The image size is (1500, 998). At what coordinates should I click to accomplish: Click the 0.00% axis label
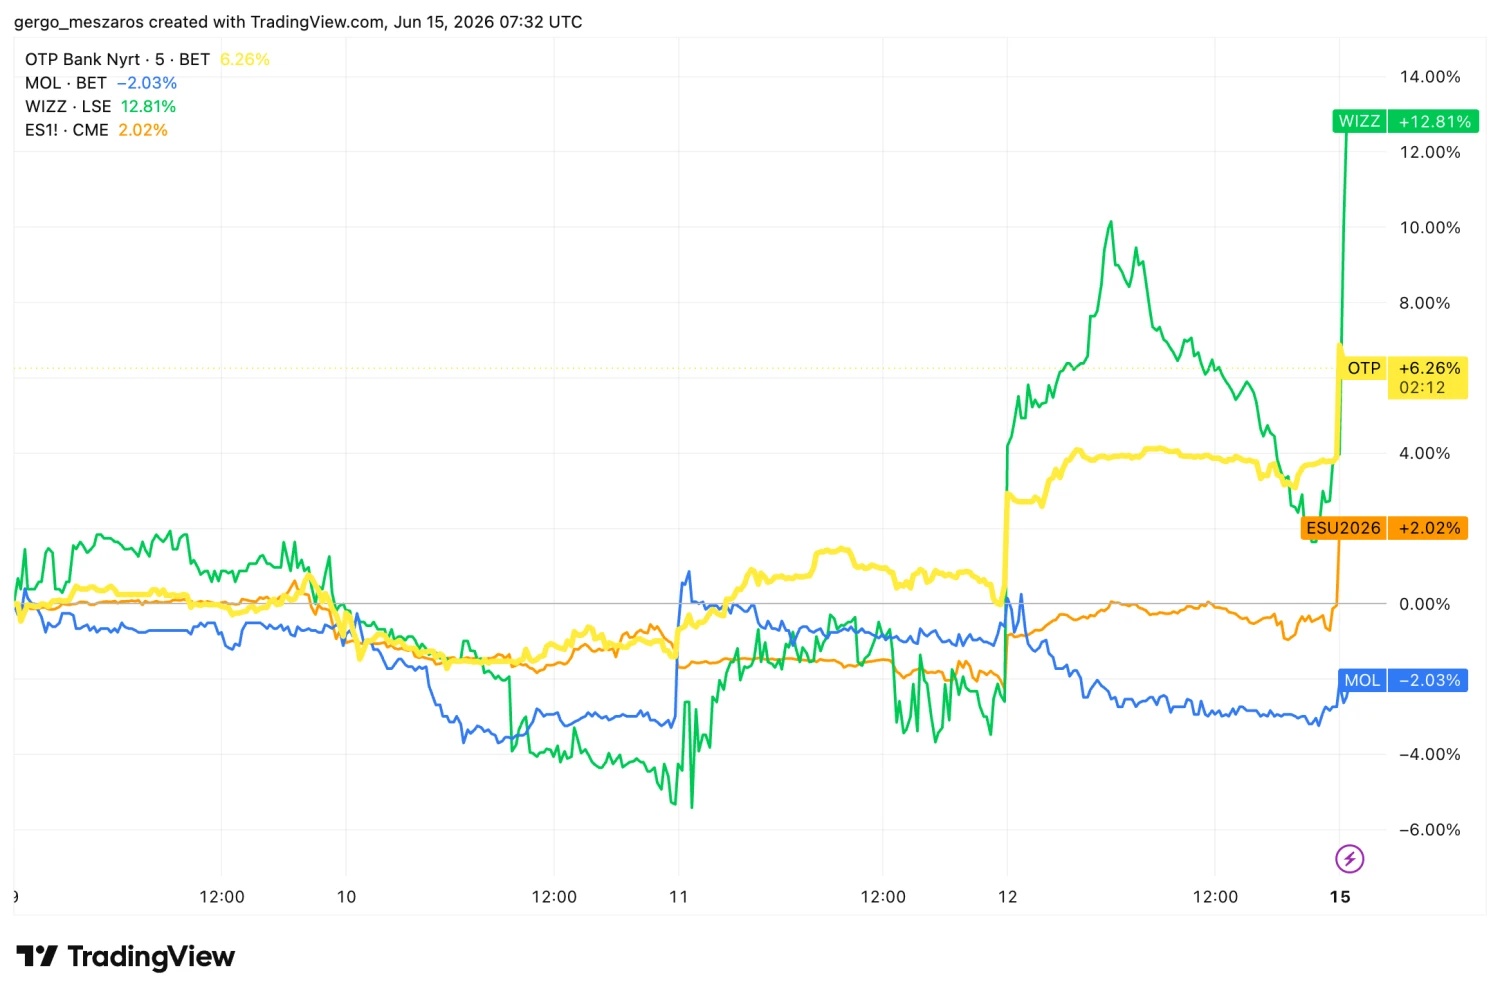tap(1424, 604)
